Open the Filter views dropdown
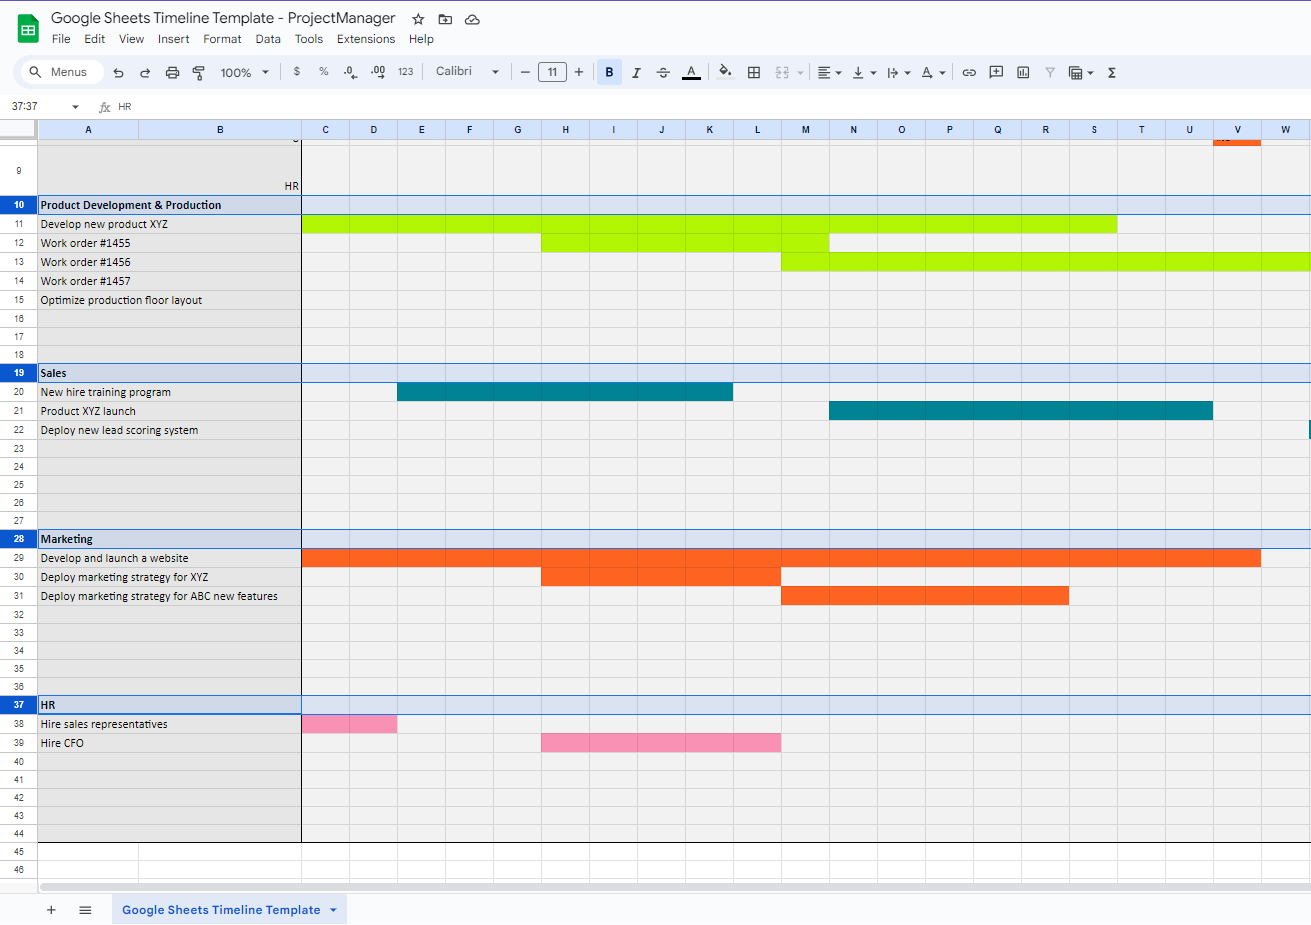 (1081, 72)
